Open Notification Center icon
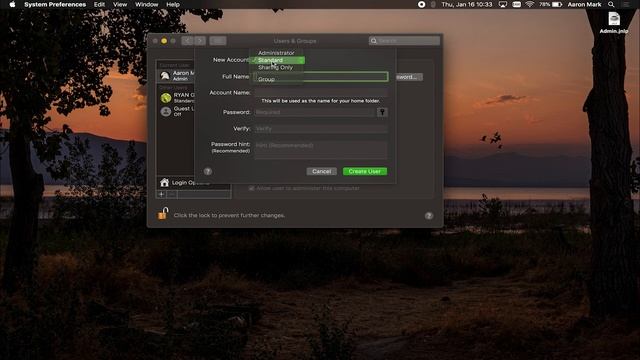Viewport: 640px width, 360px height. [x=625, y=4]
